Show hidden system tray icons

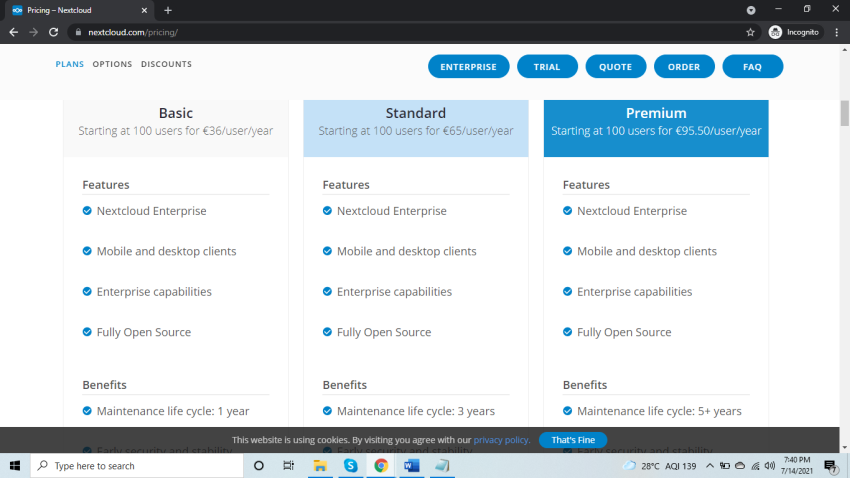tap(710, 466)
